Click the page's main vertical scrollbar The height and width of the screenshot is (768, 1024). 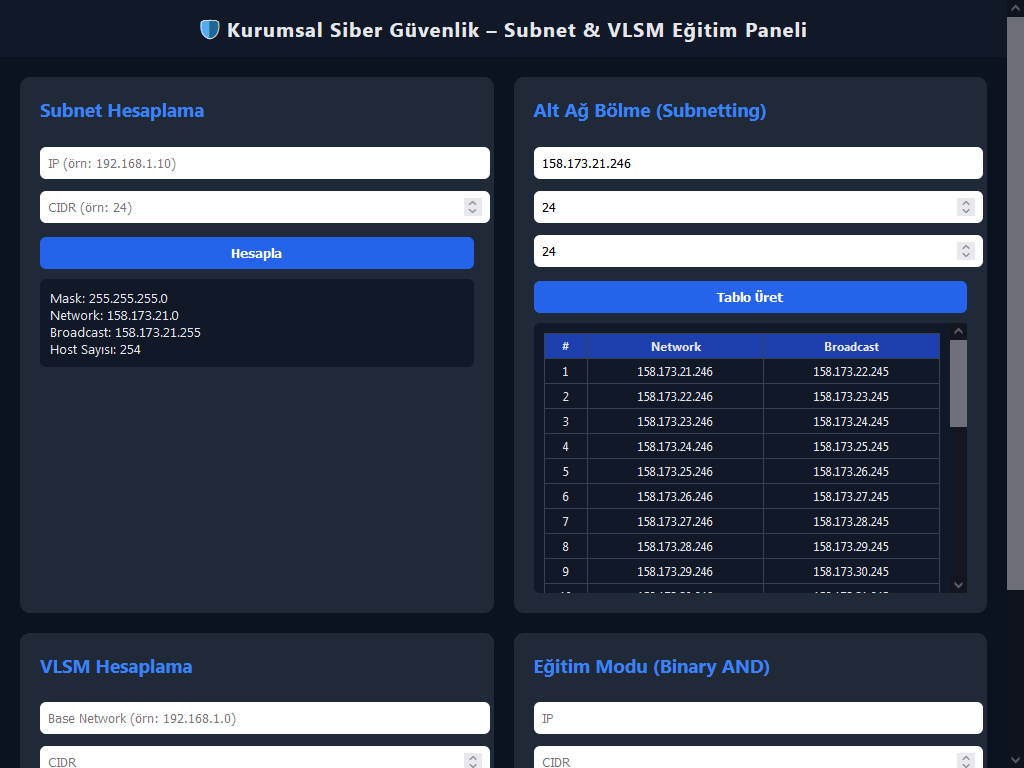coord(1015,300)
